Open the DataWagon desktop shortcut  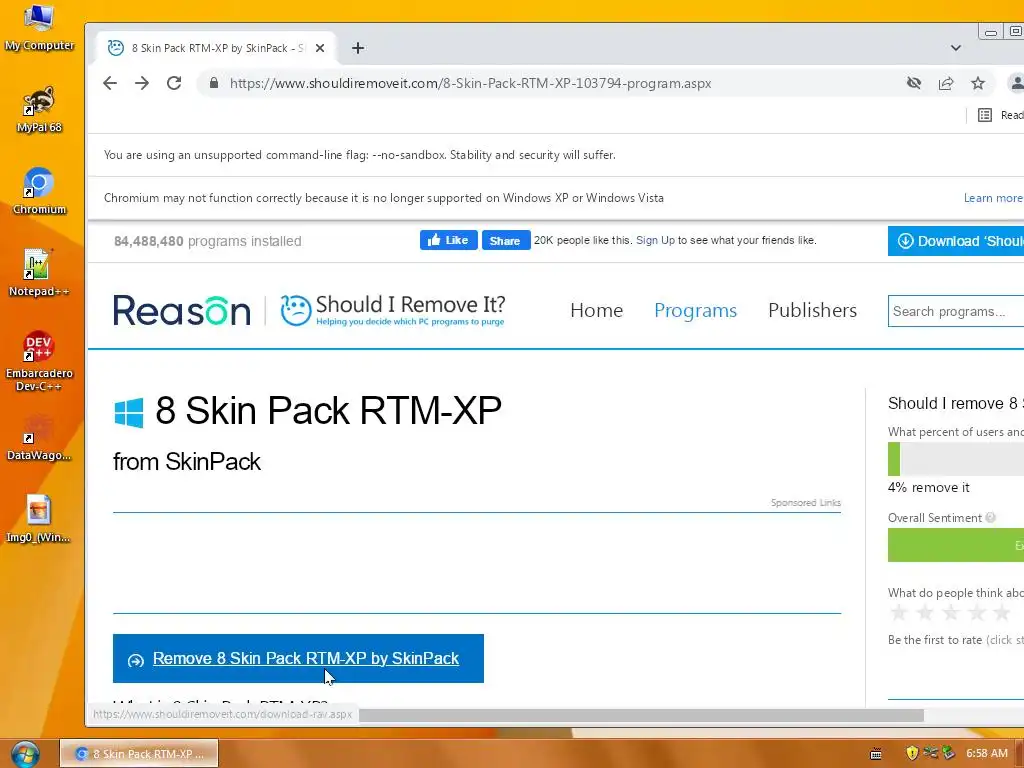click(x=39, y=437)
